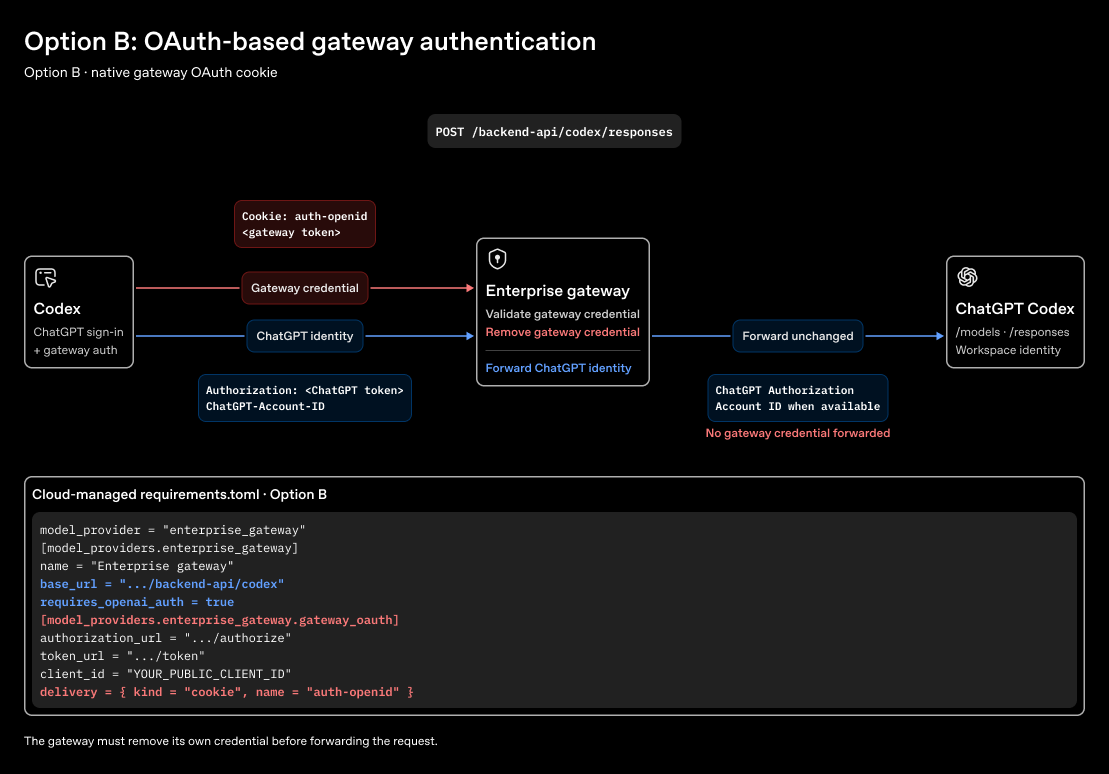Click the 'ChatGPT Codex' box title
Image resolution: width=1109 pixels, height=774 pixels.
click(1014, 308)
